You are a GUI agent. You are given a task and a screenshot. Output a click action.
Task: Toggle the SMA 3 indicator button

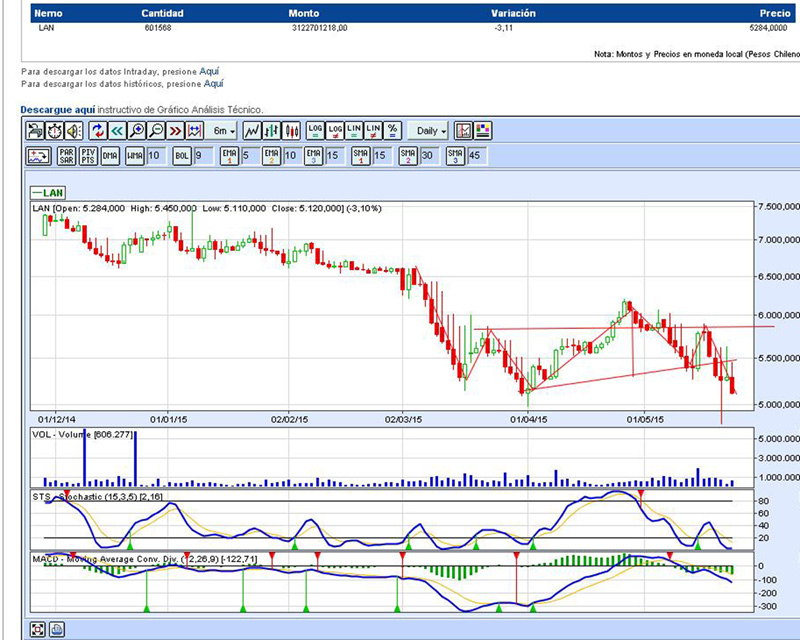click(456, 156)
